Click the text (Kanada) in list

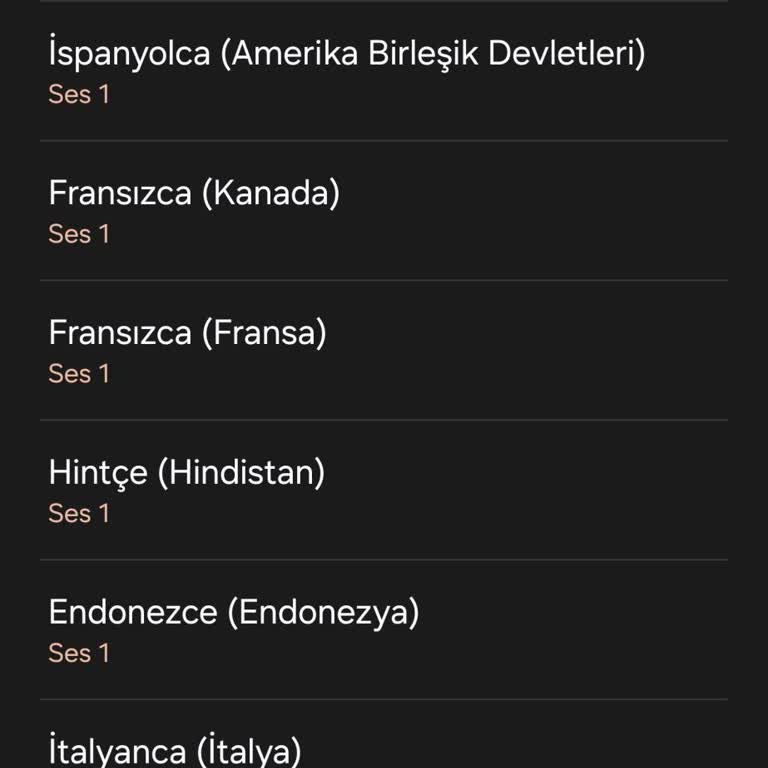point(271,193)
